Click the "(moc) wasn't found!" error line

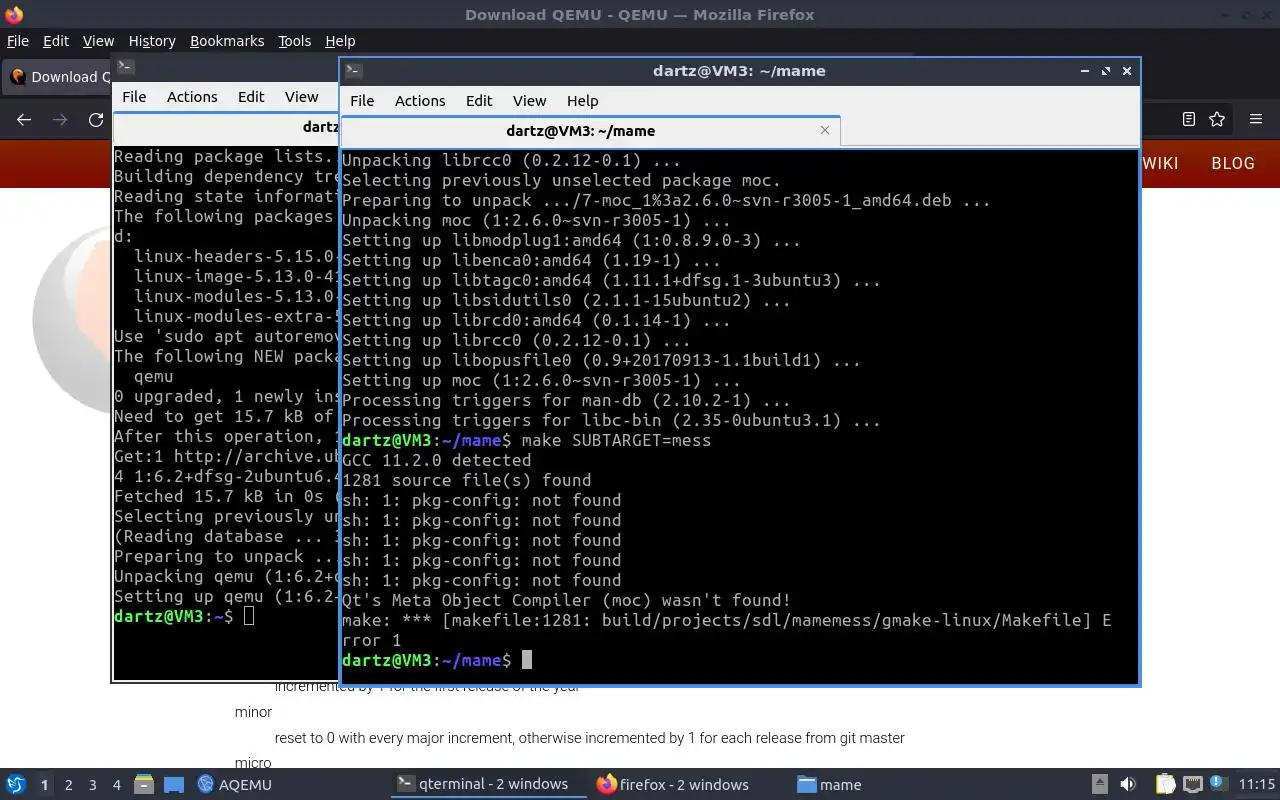click(566, 600)
